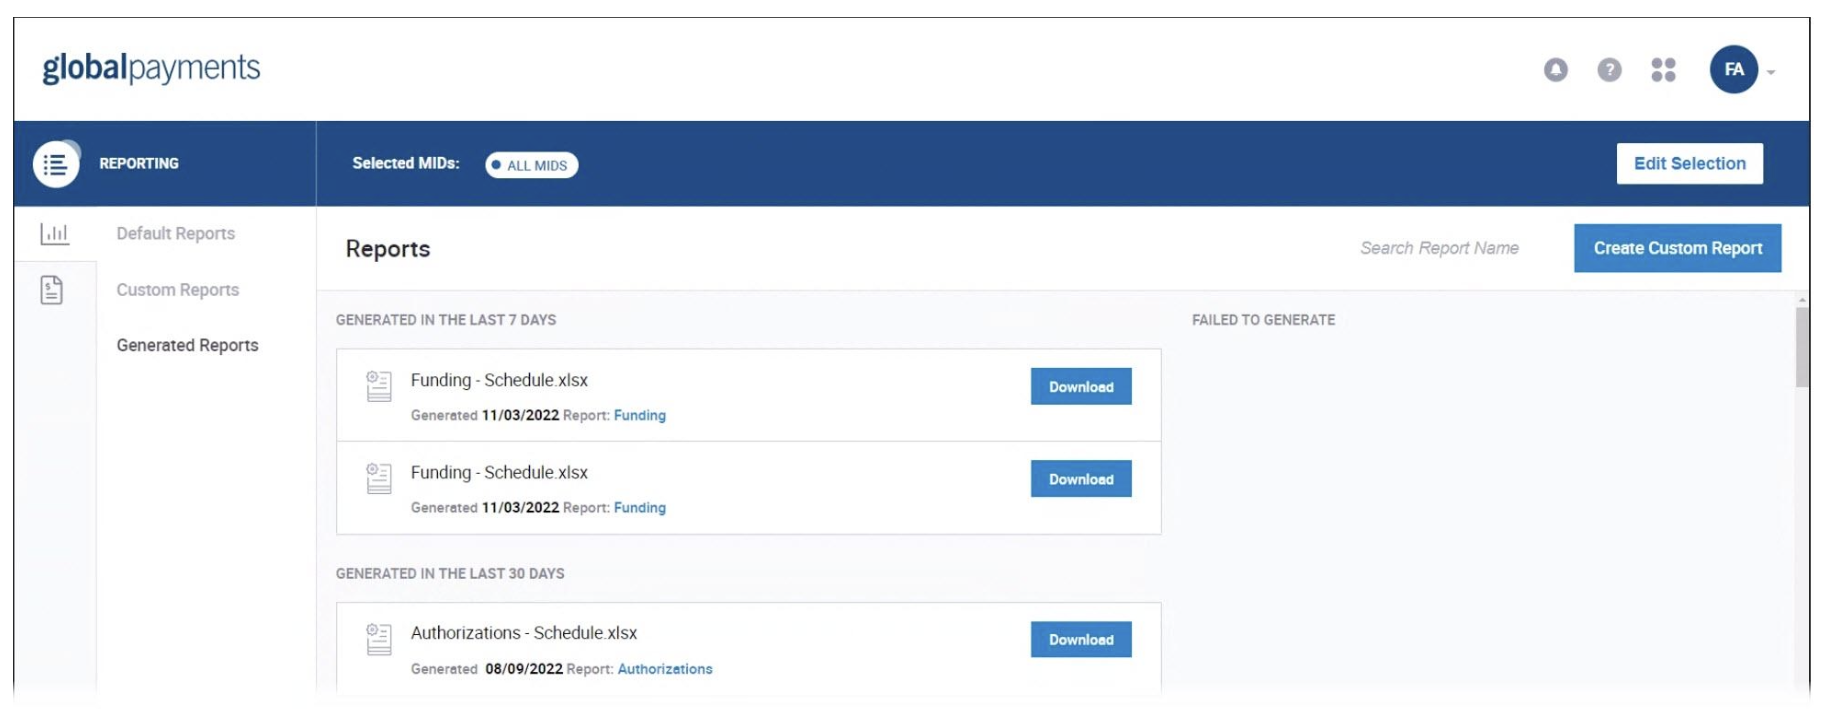
Task: Open the Authorizations report link
Action: (665, 669)
